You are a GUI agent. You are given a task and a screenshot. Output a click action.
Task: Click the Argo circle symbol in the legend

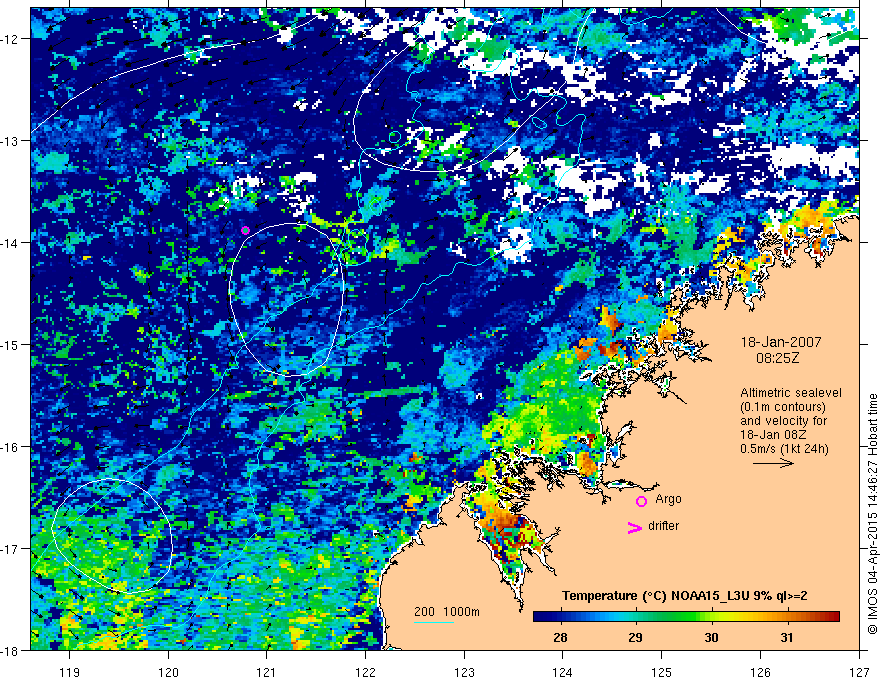pos(641,501)
